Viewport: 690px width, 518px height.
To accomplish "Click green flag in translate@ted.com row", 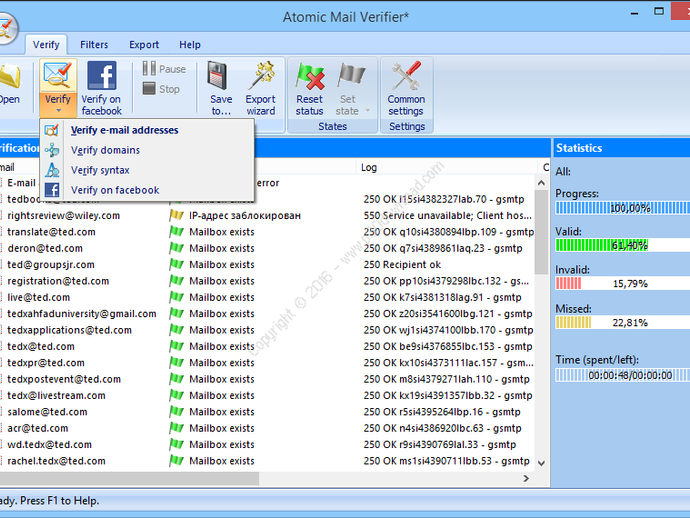I will click(x=176, y=231).
